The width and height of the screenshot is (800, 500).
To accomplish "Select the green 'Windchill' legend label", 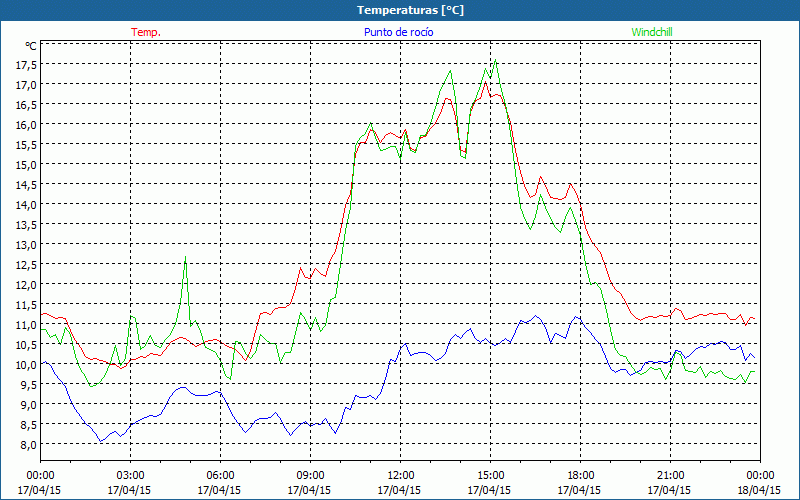I will (652, 32).
